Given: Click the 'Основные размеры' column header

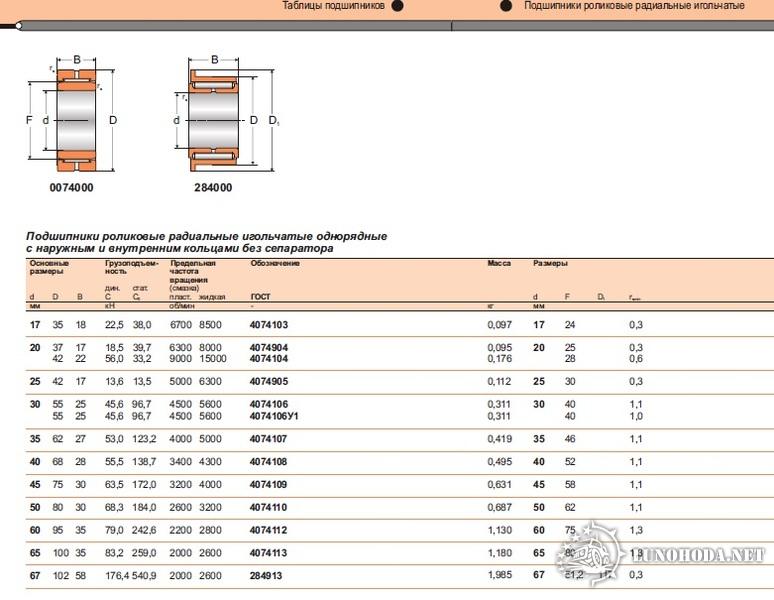Looking at the screenshot, I should [x=49, y=267].
